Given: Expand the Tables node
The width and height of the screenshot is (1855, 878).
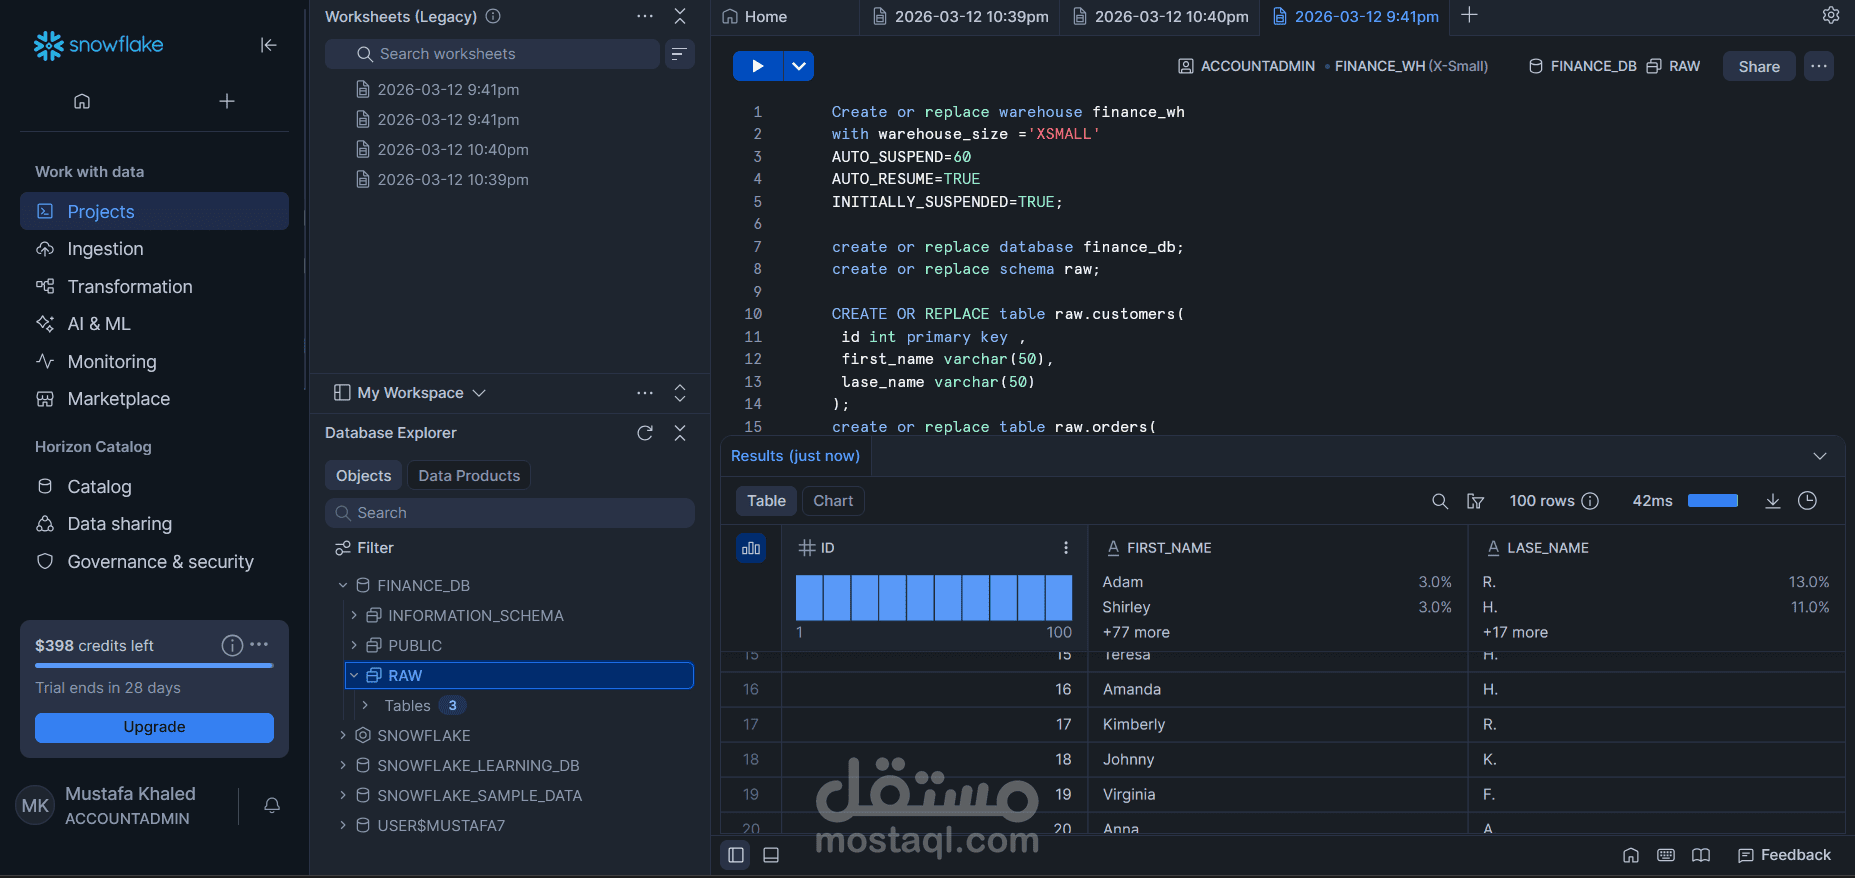Looking at the screenshot, I should [x=365, y=705].
